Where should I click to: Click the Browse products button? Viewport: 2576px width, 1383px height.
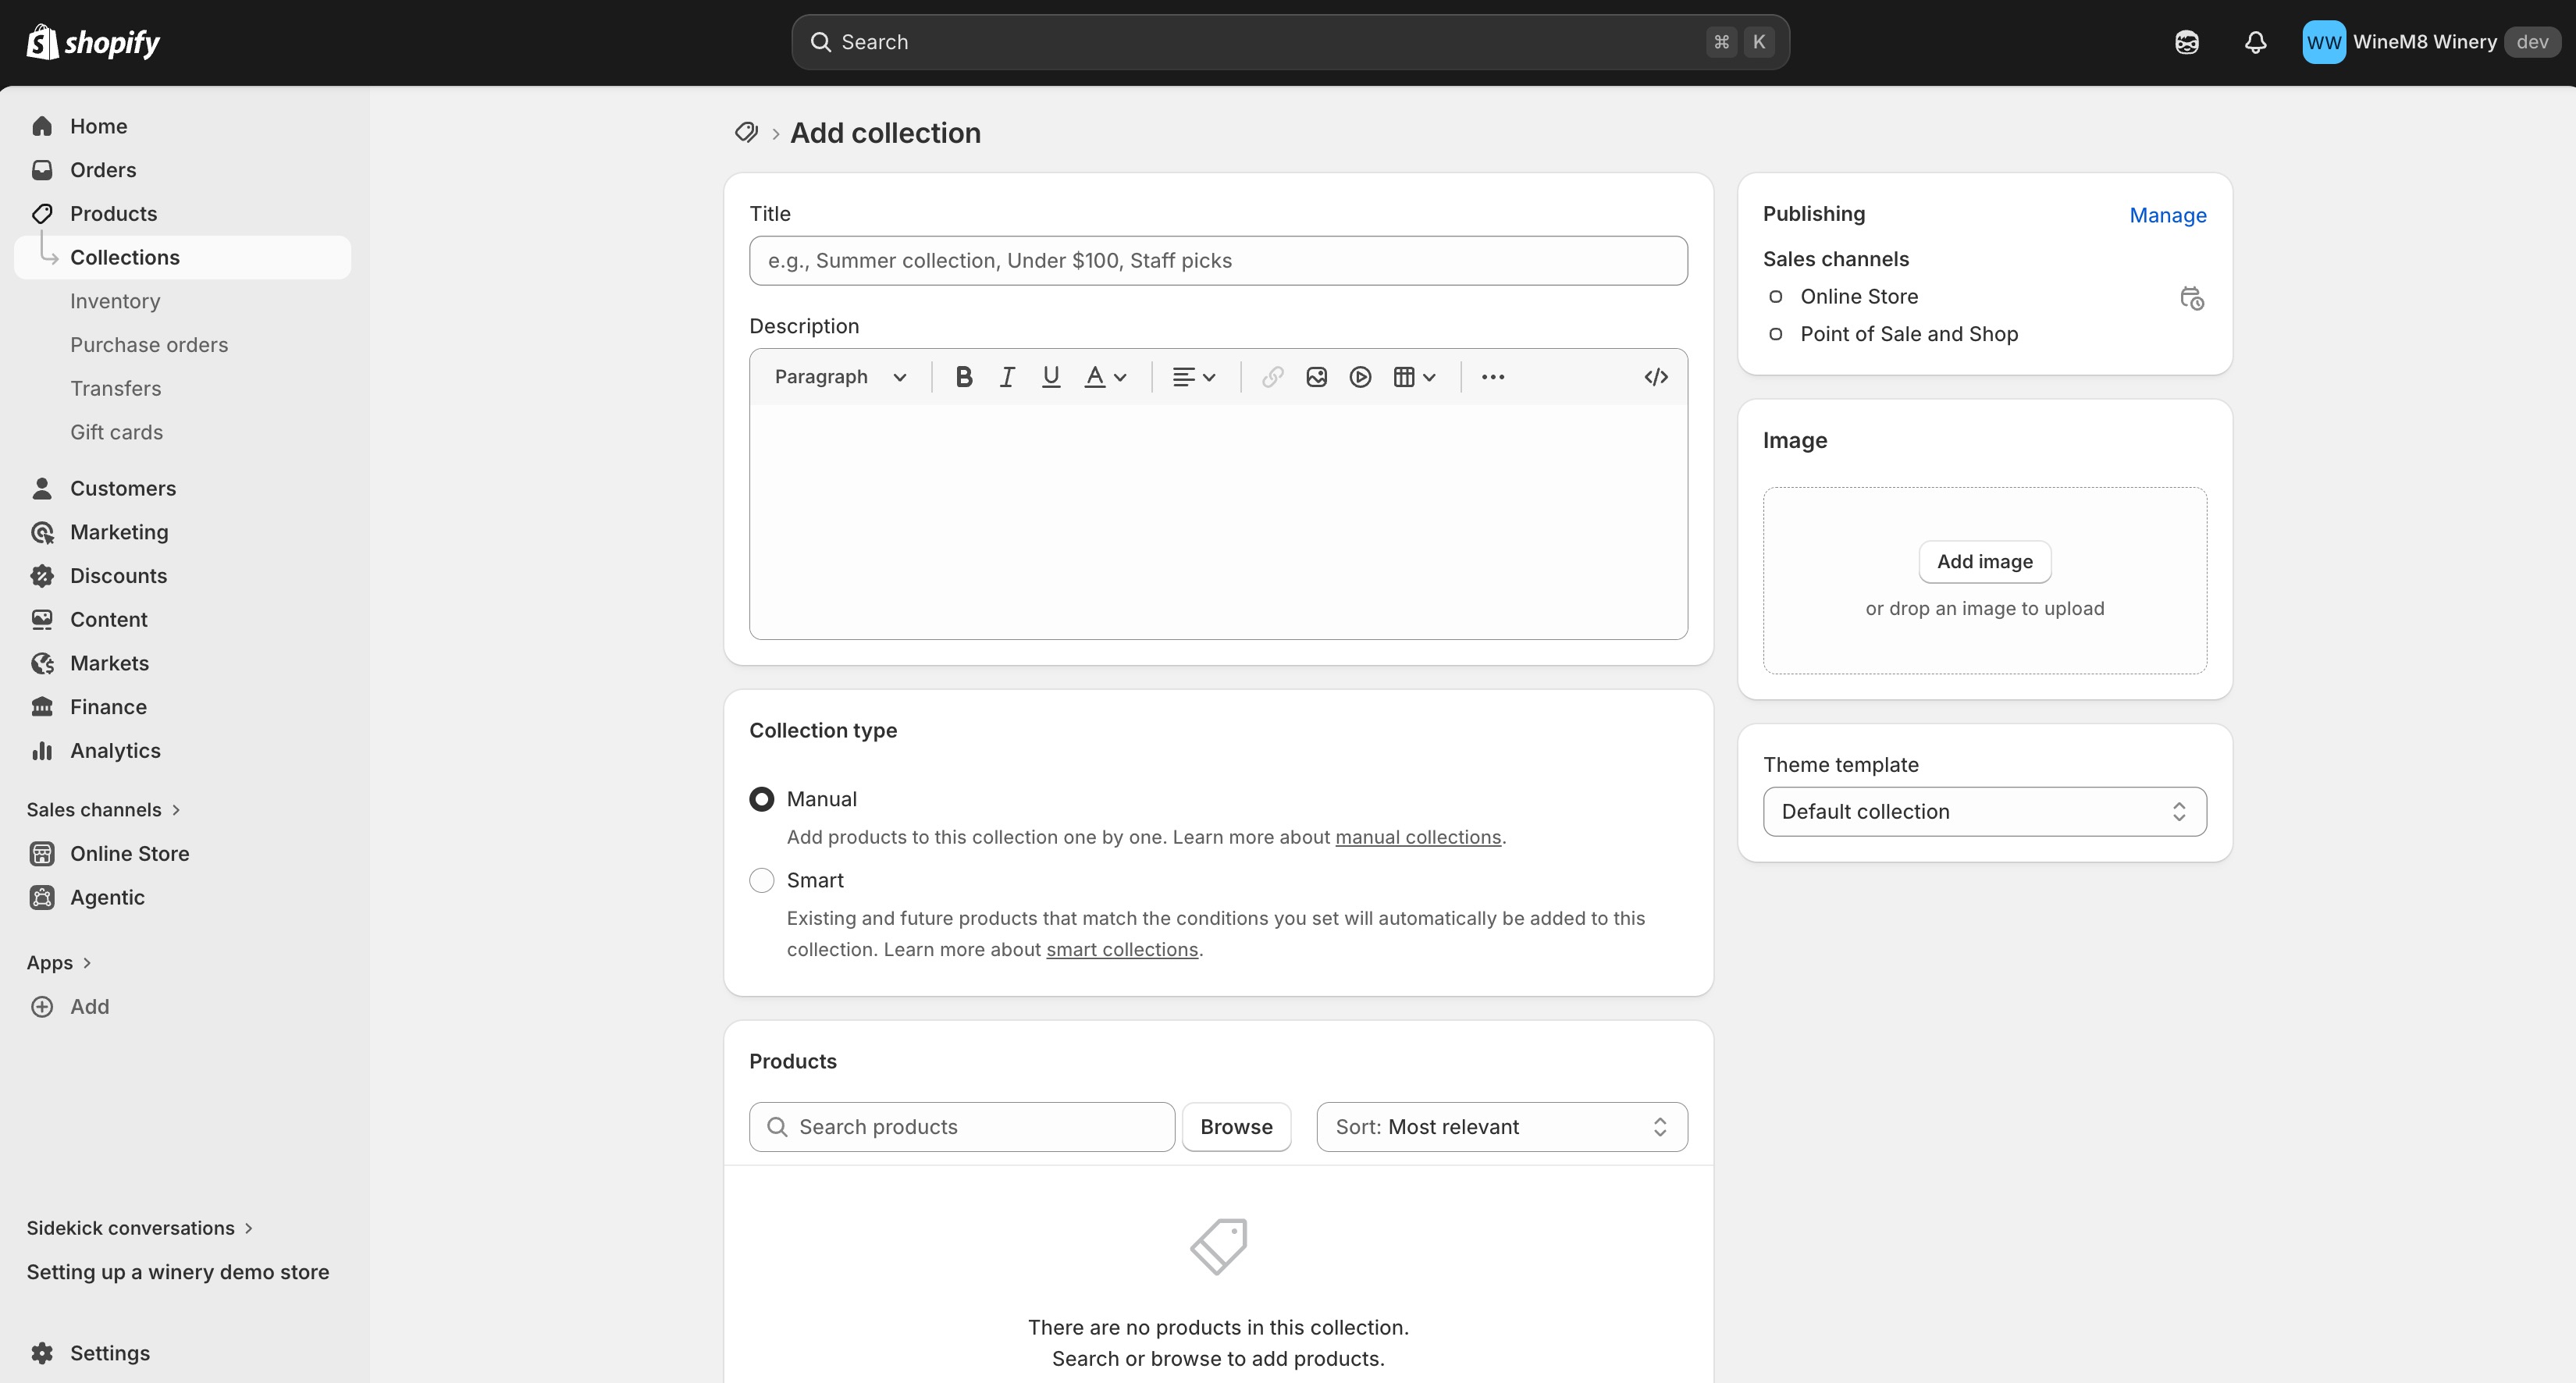pos(1236,1127)
